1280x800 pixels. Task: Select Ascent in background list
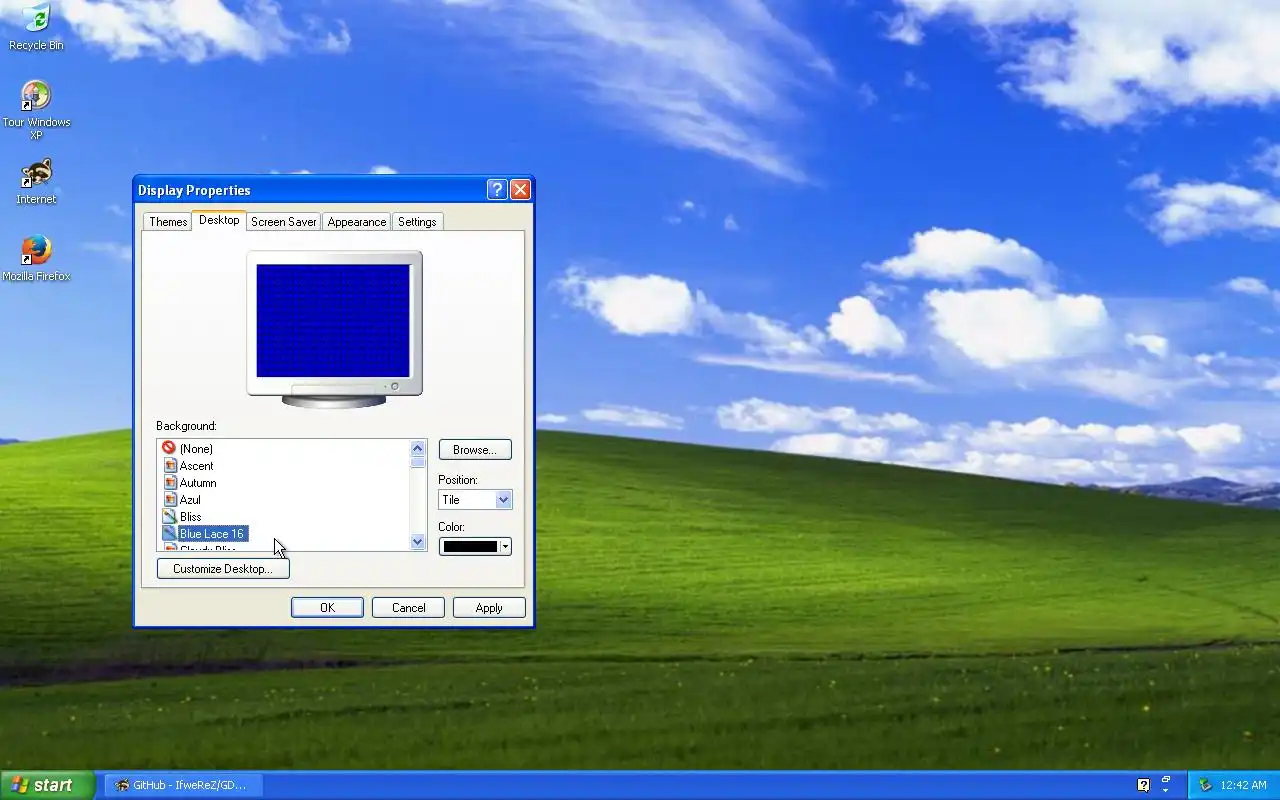(x=196, y=466)
